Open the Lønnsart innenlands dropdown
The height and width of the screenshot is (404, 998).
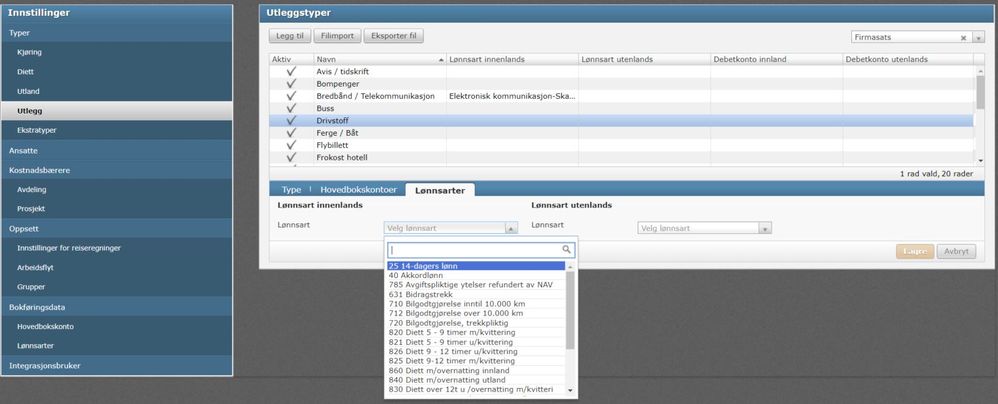pyautogui.click(x=451, y=228)
